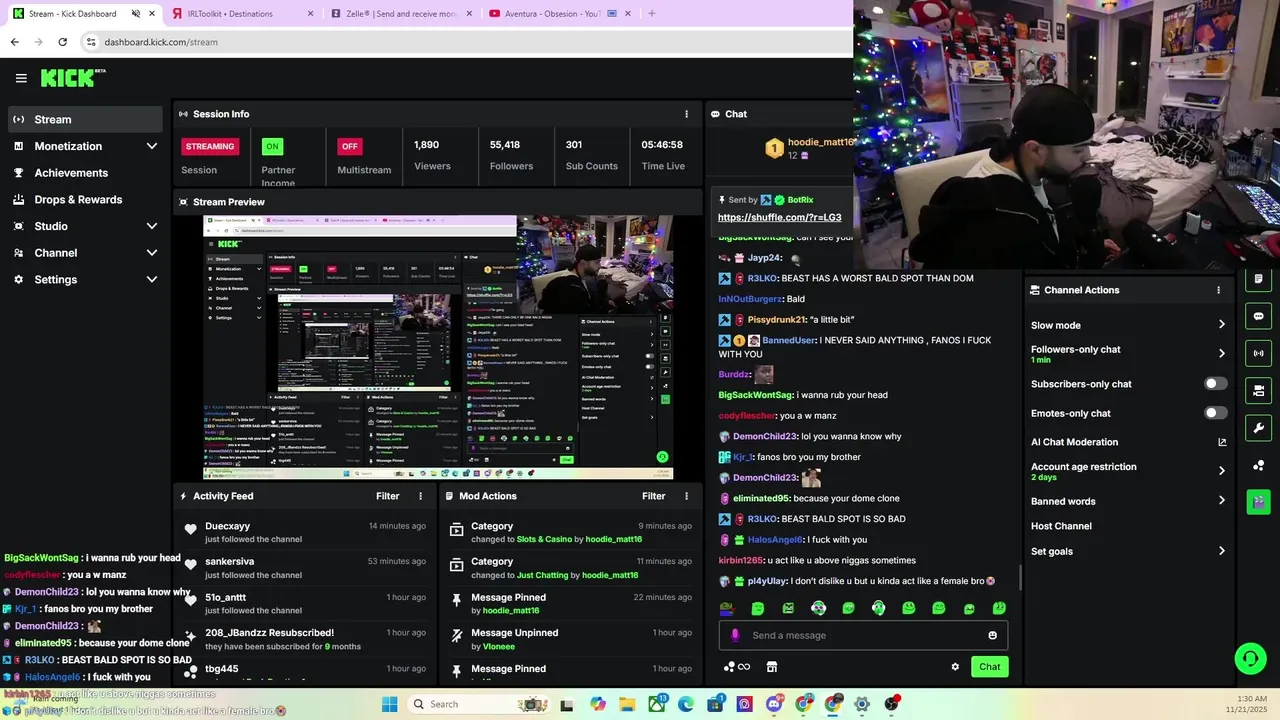
Task: Click the shop storefront icon below the chat input
Action: point(772,667)
